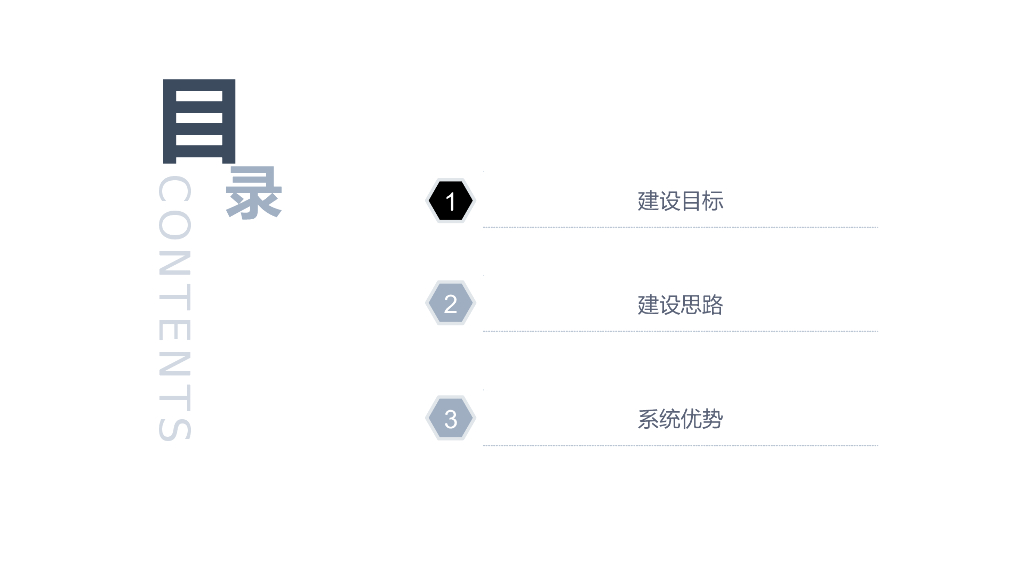Open the 建设思路 section heading
The image size is (1024, 576).
(x=680, y=305)
